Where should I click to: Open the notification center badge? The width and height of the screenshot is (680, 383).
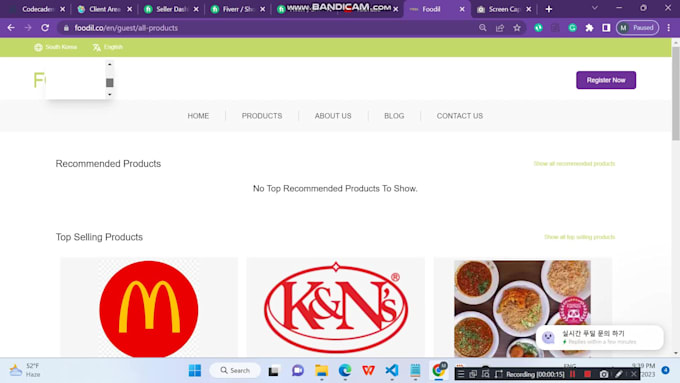(666, 370)
